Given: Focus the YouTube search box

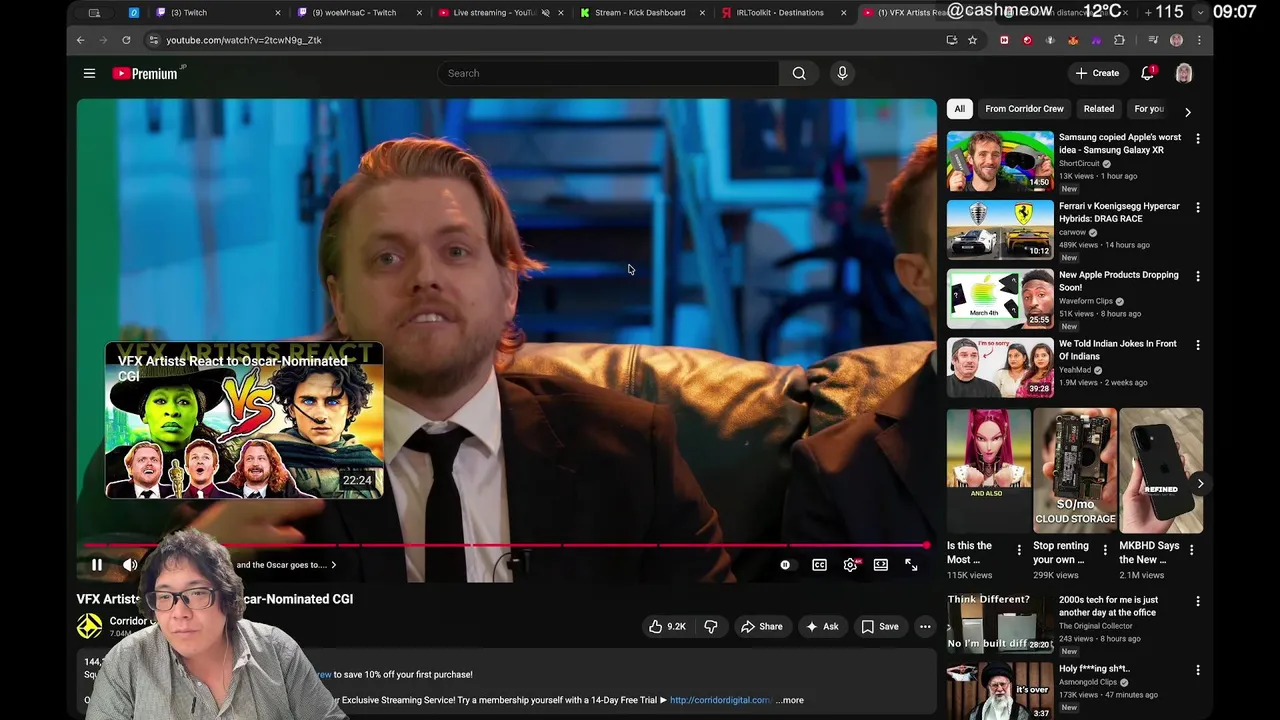Looking at the screenshot, I should tap(608, 73).
